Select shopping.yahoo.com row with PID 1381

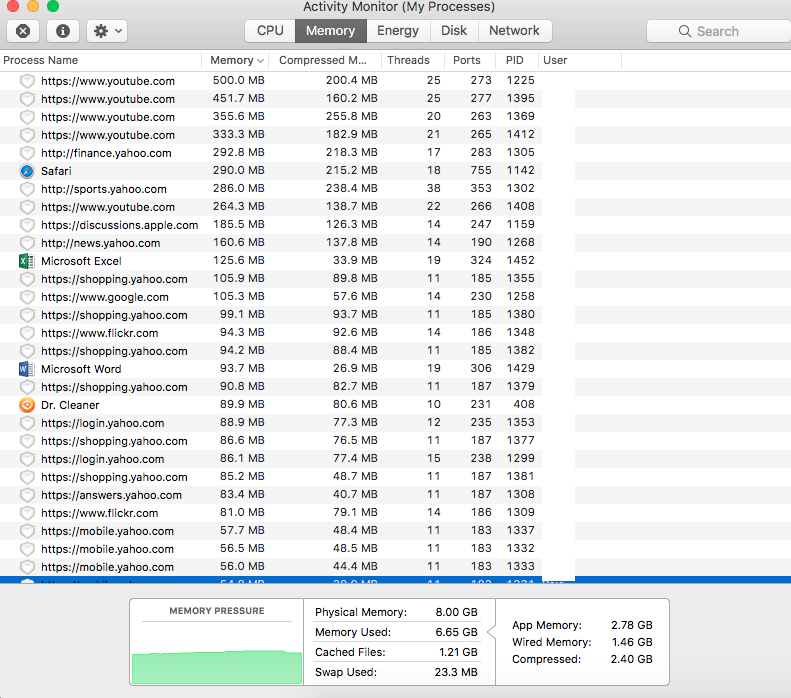[x=396, y=477]
